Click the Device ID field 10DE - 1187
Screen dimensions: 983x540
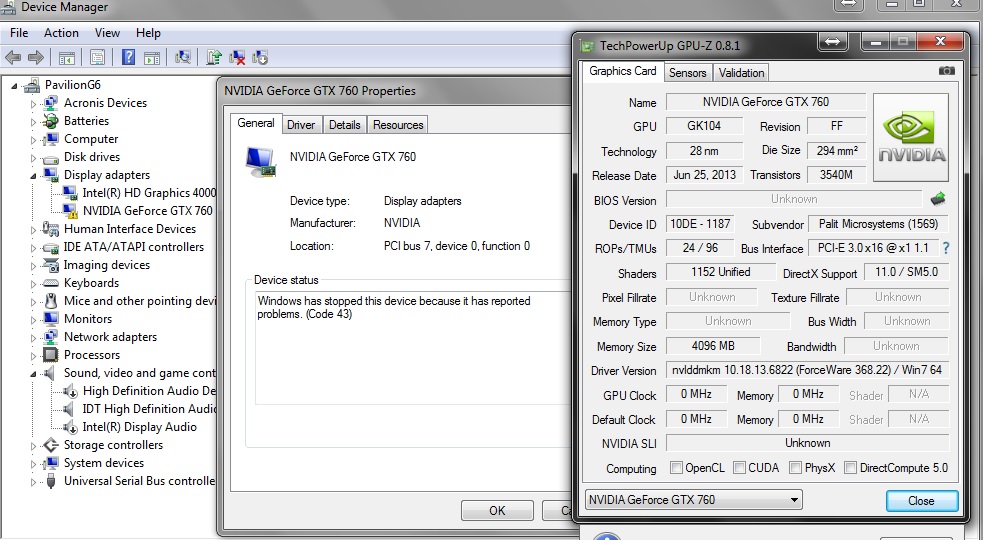(x=700, y=224)
